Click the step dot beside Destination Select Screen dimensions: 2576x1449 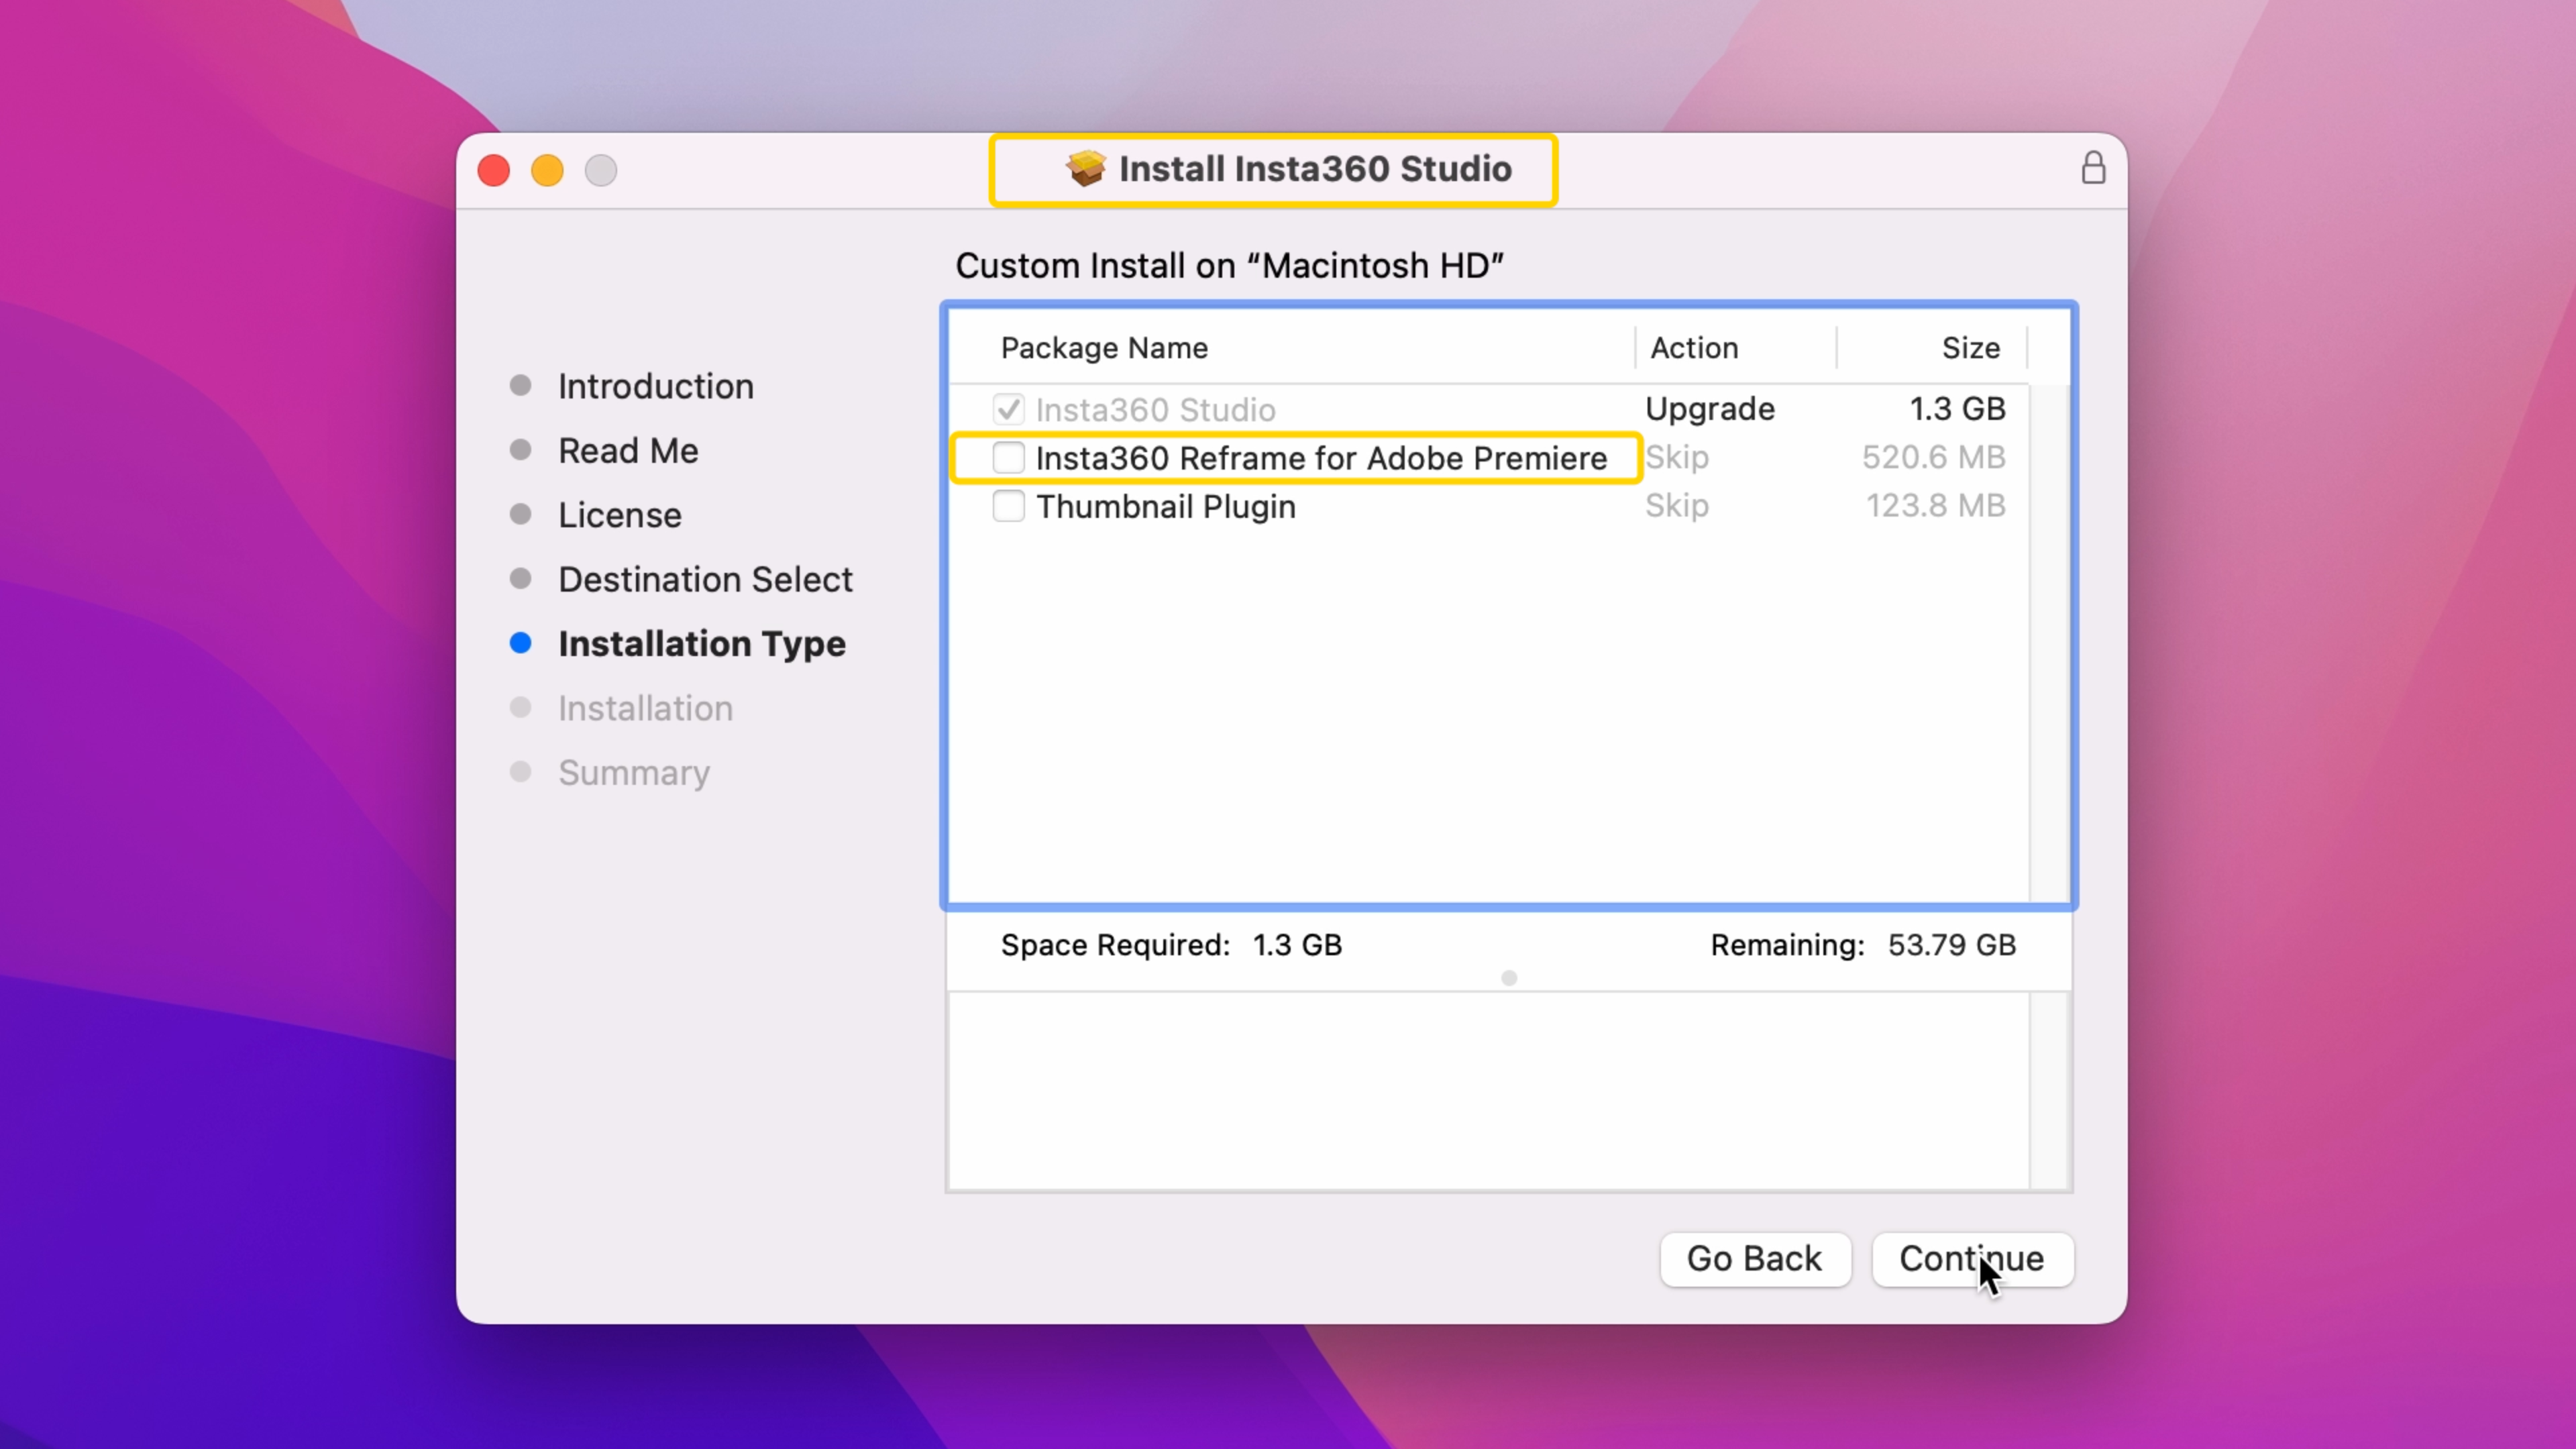(521, 578)
